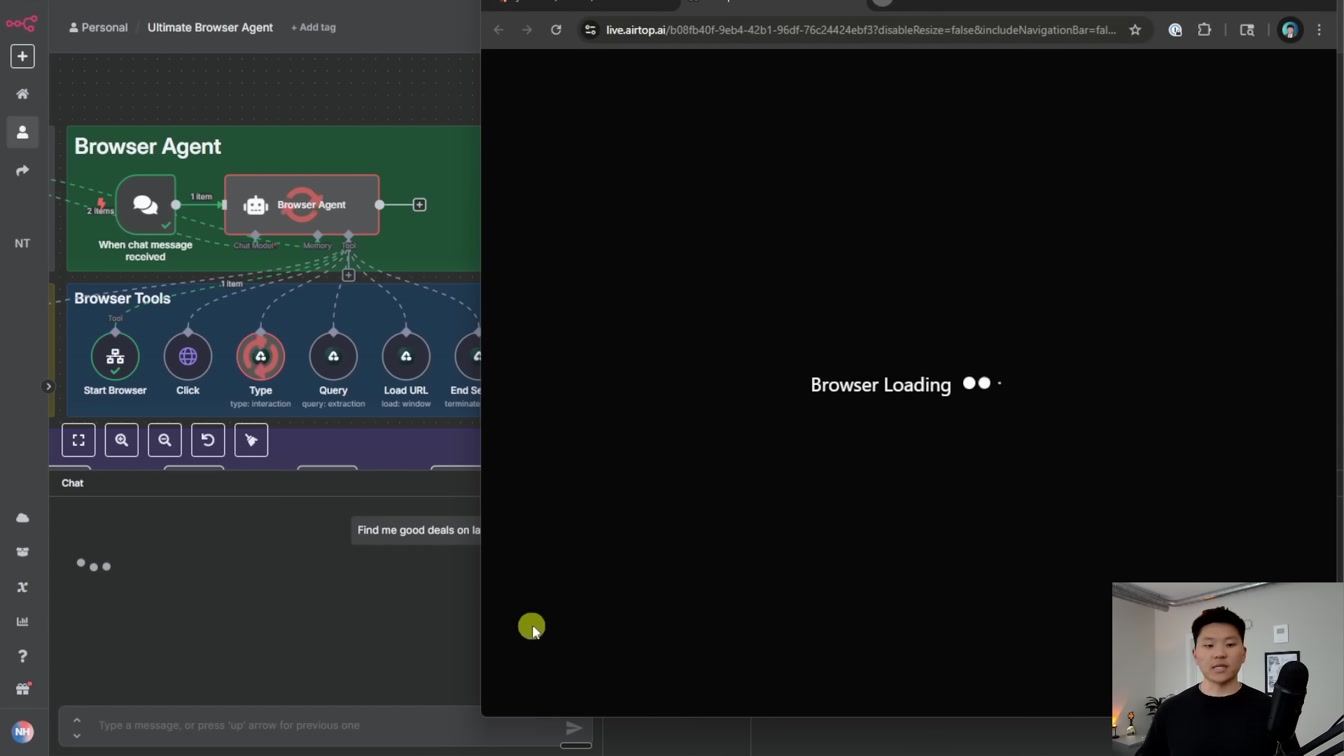This screenshot has width=1344, height=756.
Task: Open the gift What's New icon
Action: pos(22,690)
